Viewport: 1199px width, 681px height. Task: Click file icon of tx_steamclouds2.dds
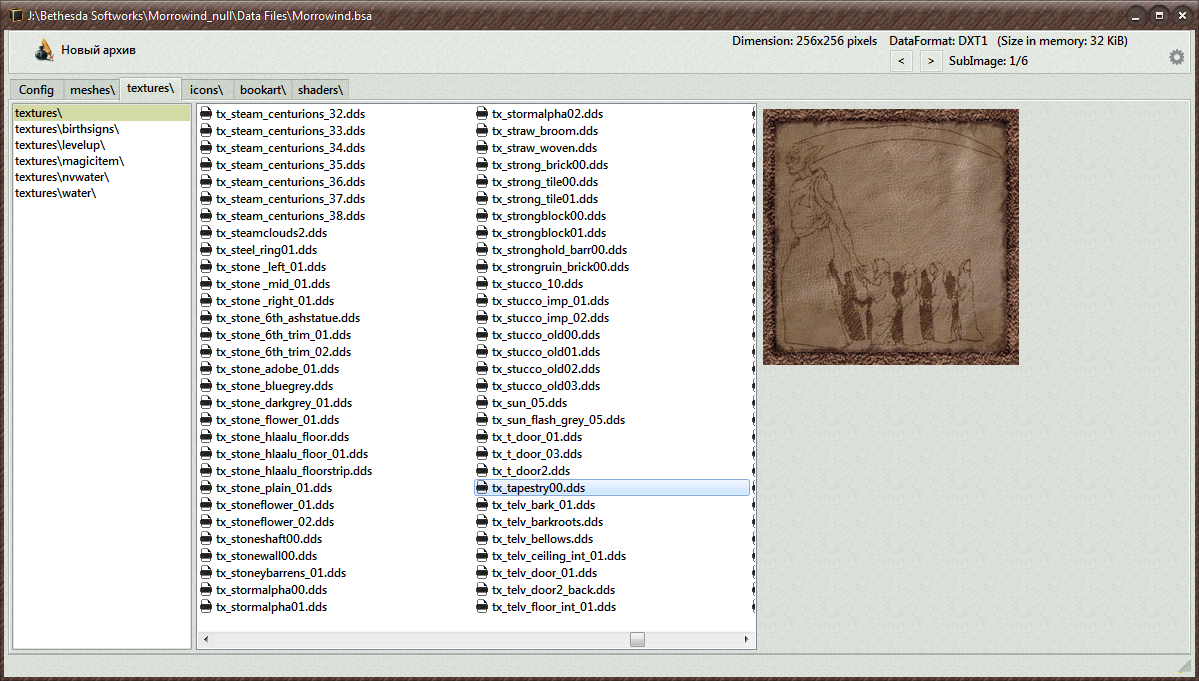coord(206,233)
